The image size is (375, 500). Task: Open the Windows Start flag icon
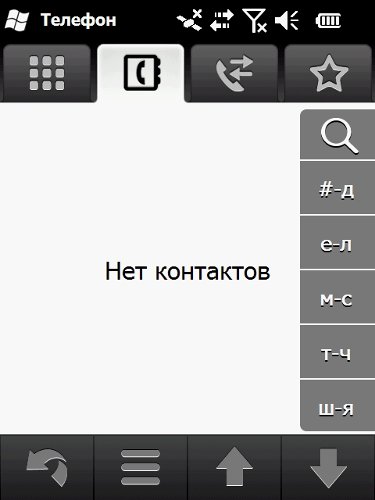[17, 20]
